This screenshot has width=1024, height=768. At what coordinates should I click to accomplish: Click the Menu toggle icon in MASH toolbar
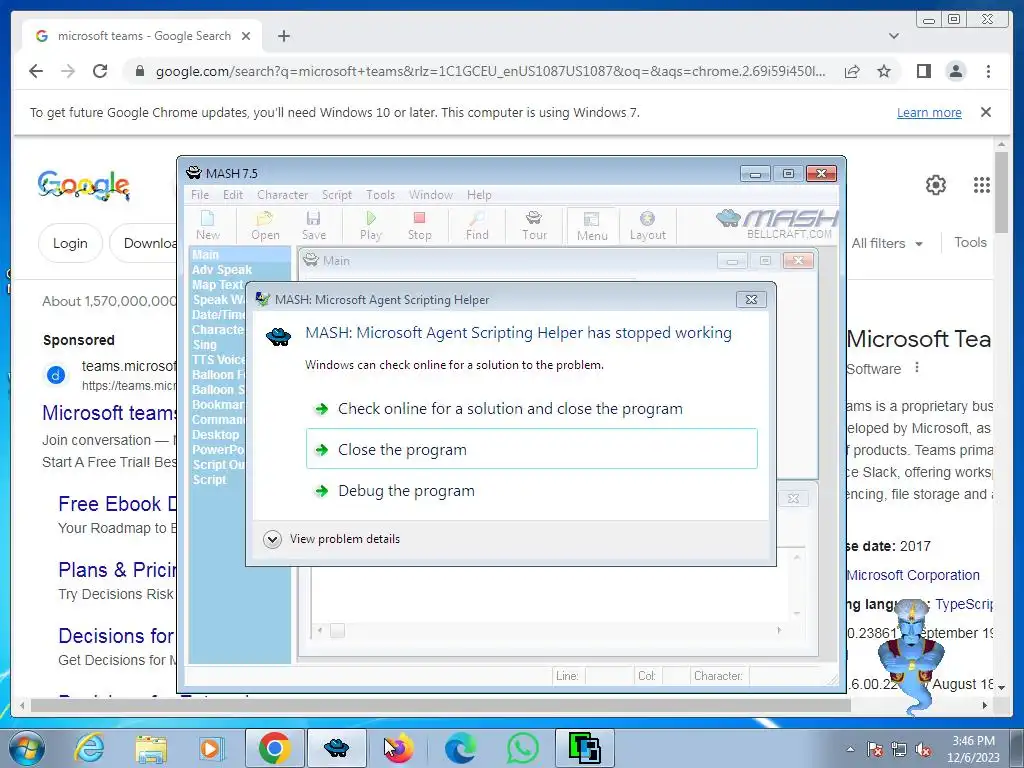tap(592, 226)
